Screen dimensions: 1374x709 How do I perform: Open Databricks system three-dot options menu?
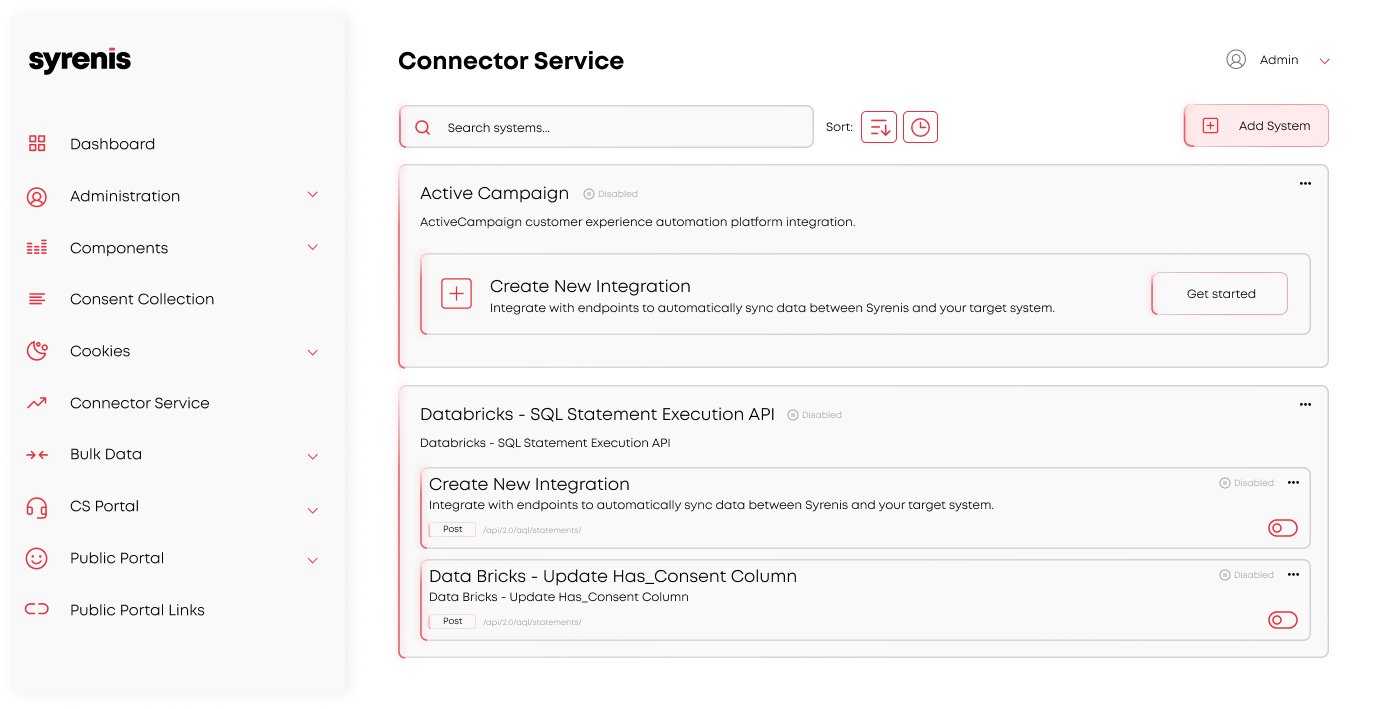pyautogui.click(x=1305, y=405)
